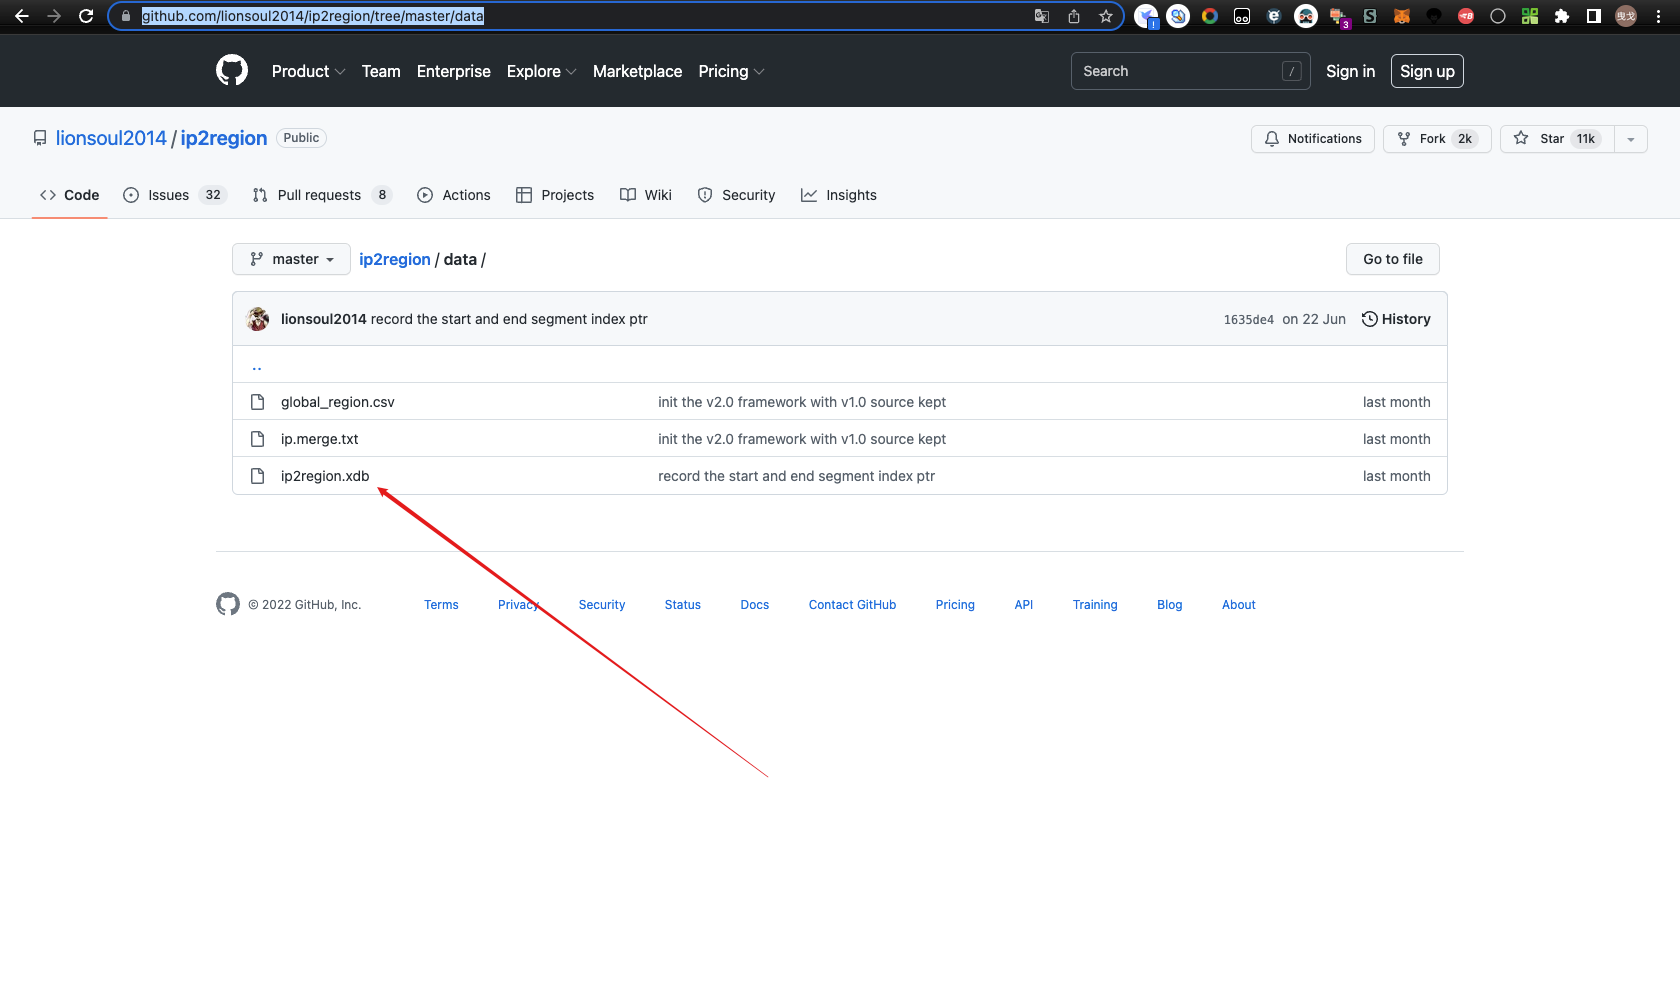Open the repository Security tab
Screen dimensions: 1680x1005
click(x=736, y=195)
